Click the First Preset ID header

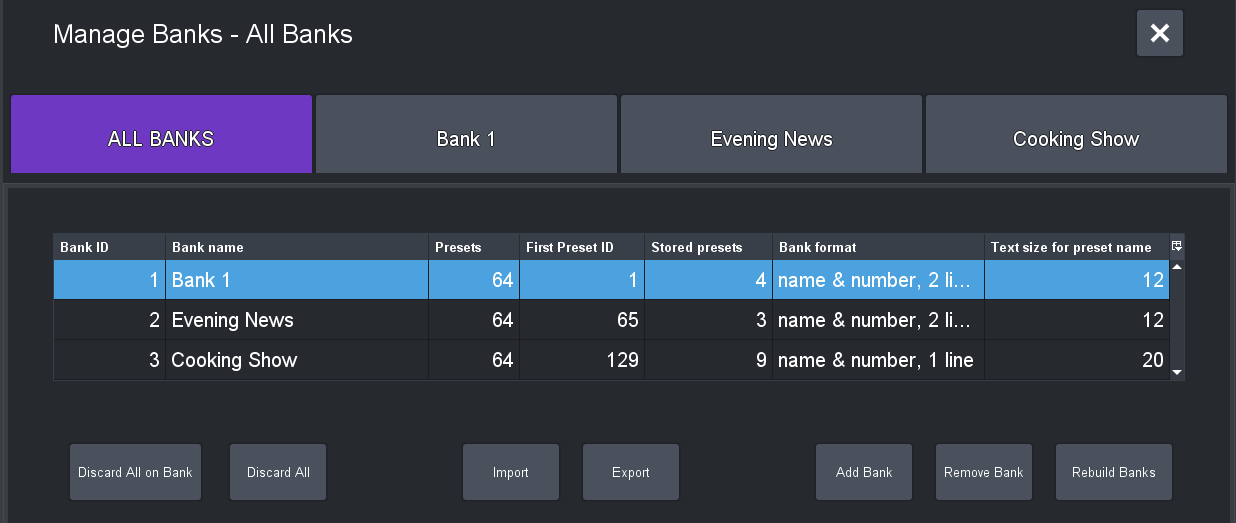tap(582, 247)
